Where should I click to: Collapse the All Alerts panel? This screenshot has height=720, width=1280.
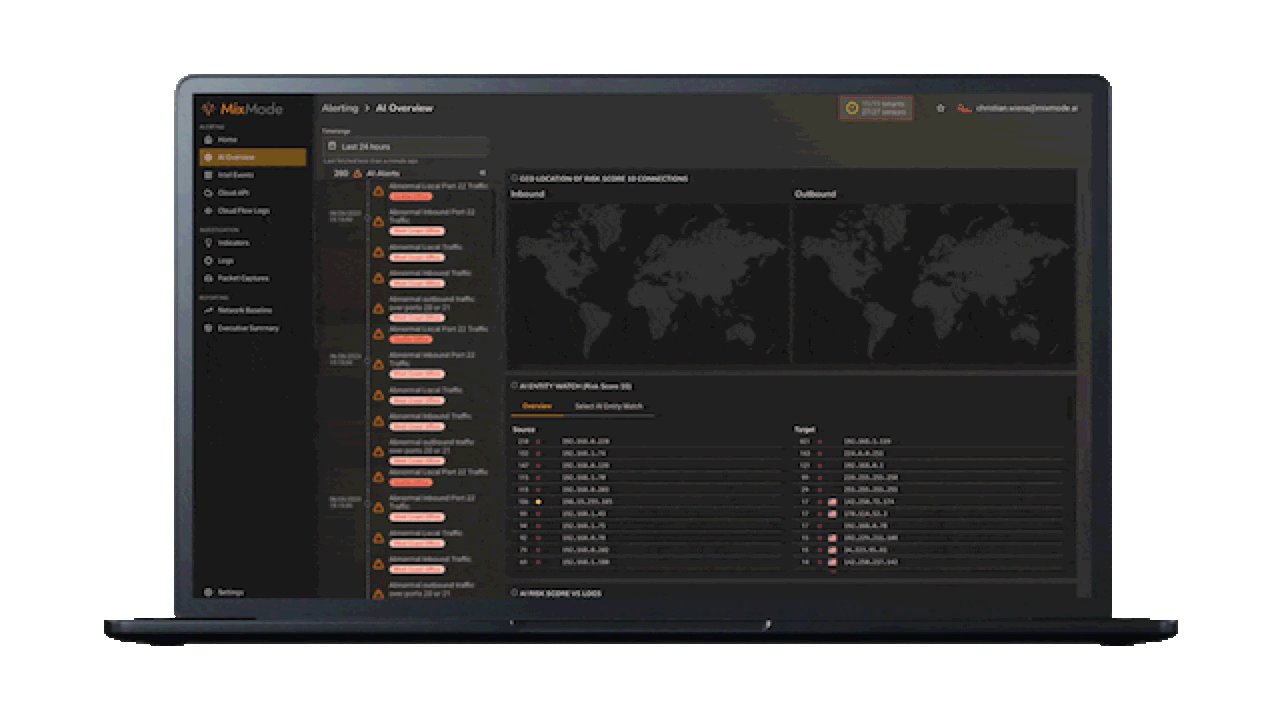click(482, 173)
